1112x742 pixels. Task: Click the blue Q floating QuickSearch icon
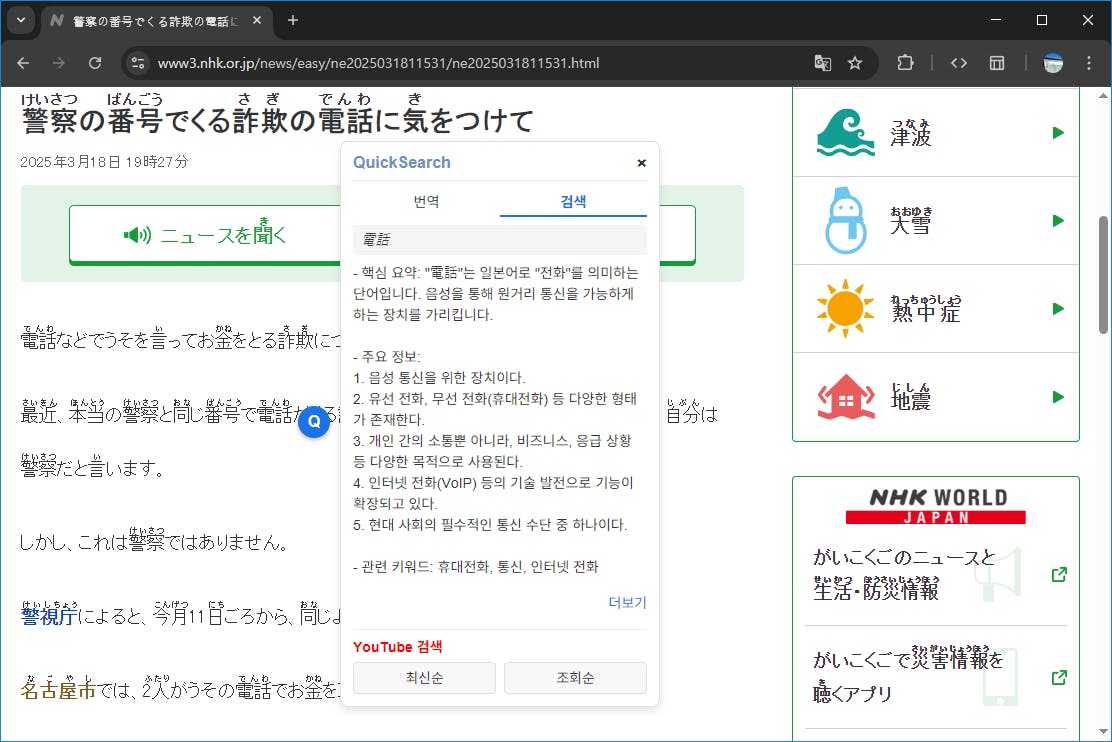(313, 422)
